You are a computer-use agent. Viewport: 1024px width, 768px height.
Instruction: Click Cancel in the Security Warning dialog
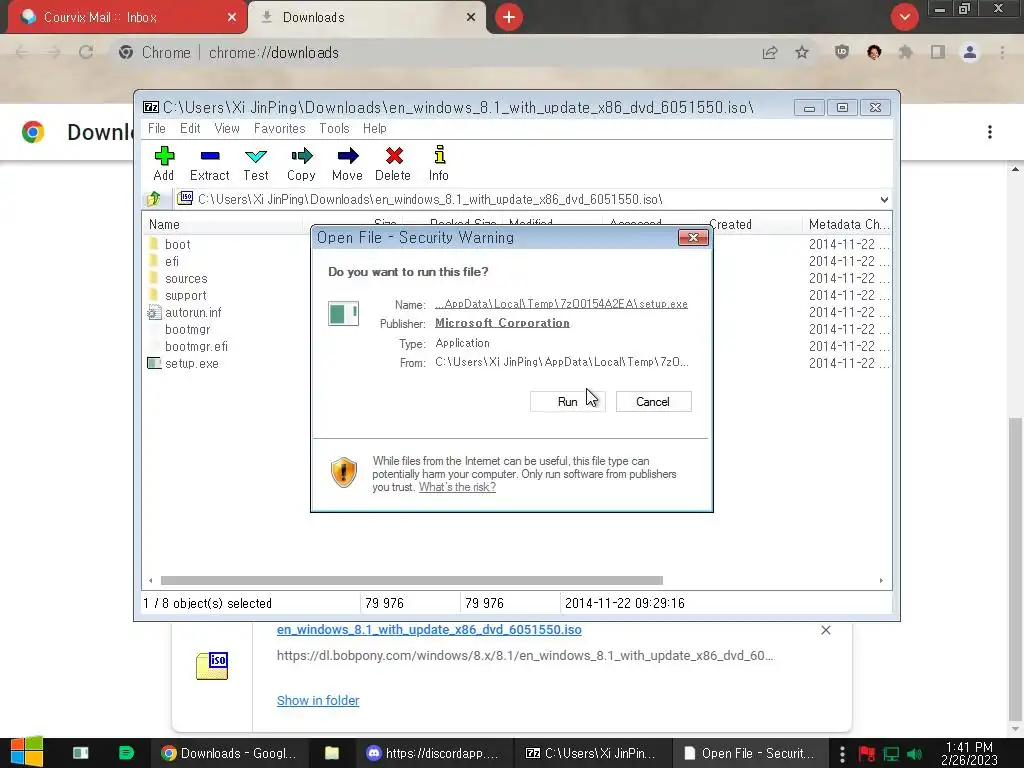(653, 402)
